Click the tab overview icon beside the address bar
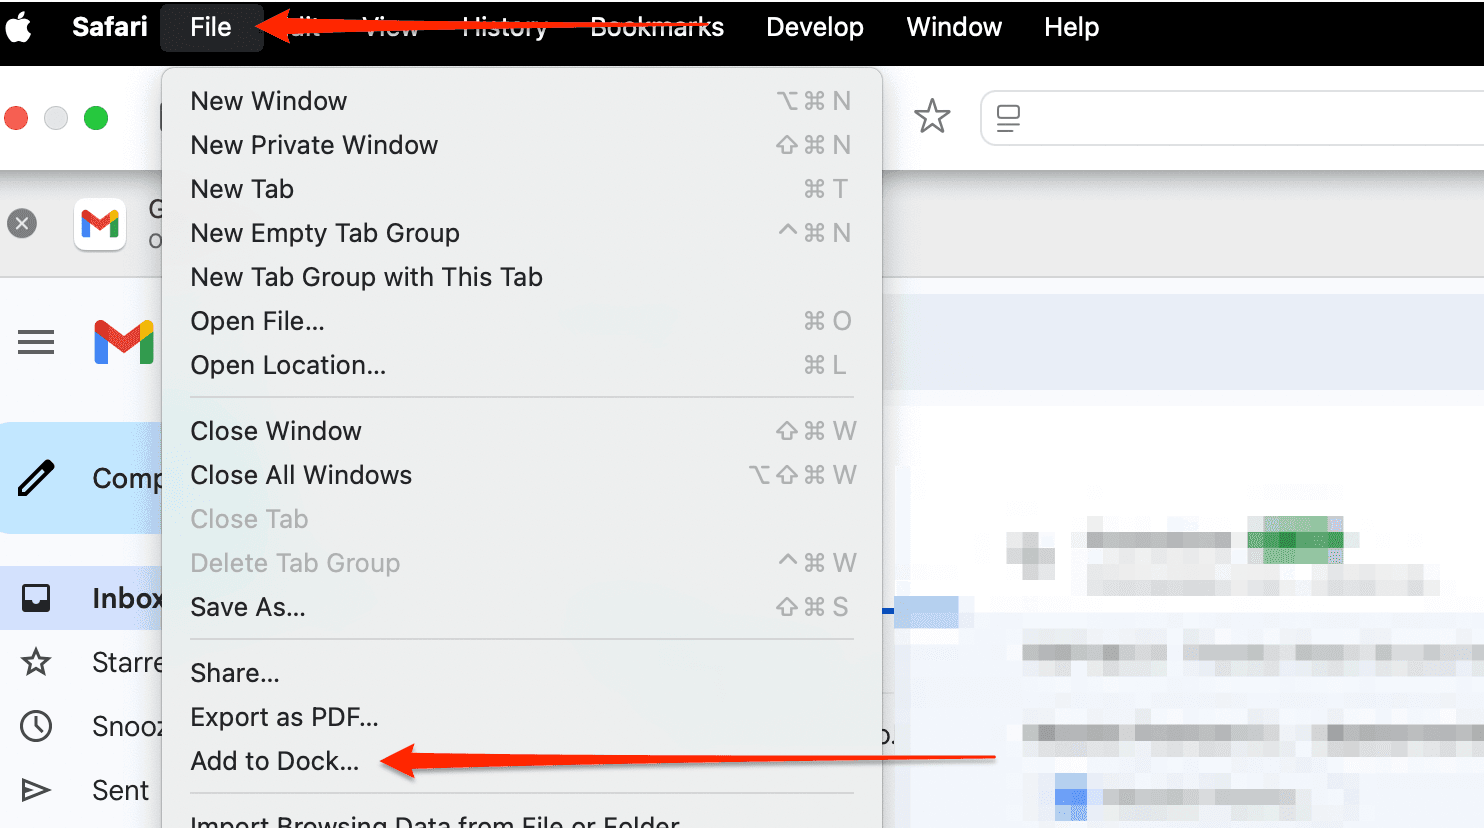This screenshot has height=828, width=1484. pos(1007,117)
